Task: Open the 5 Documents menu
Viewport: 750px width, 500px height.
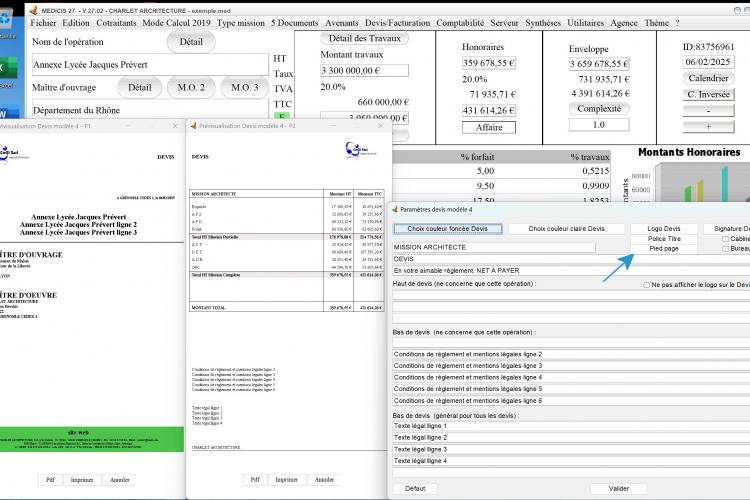Action: pos(295,23)
